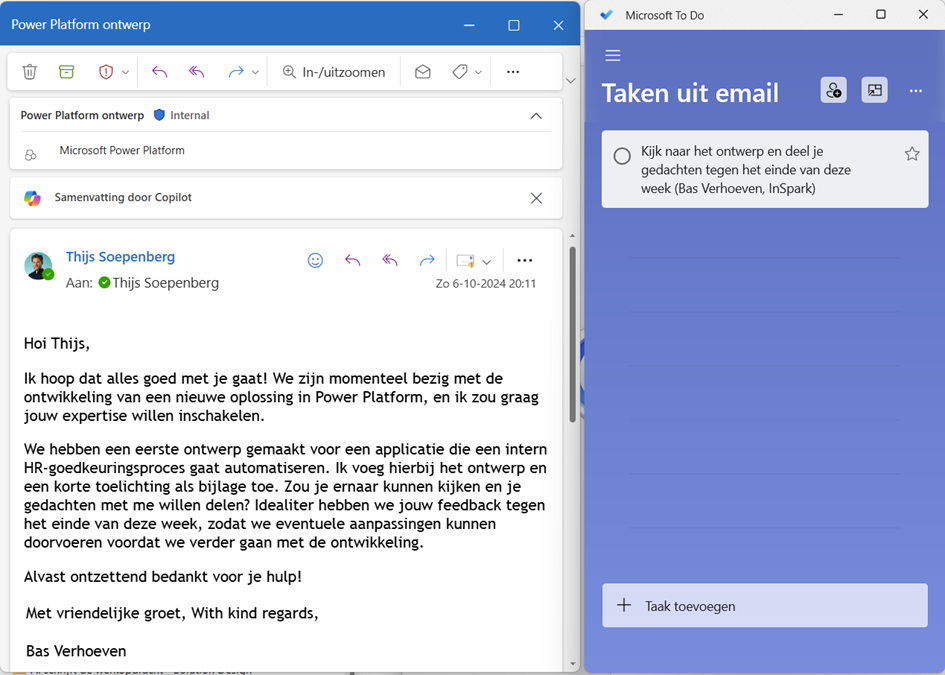
Task: Click the Taak toevoegen input field
Action: point(765,606)
